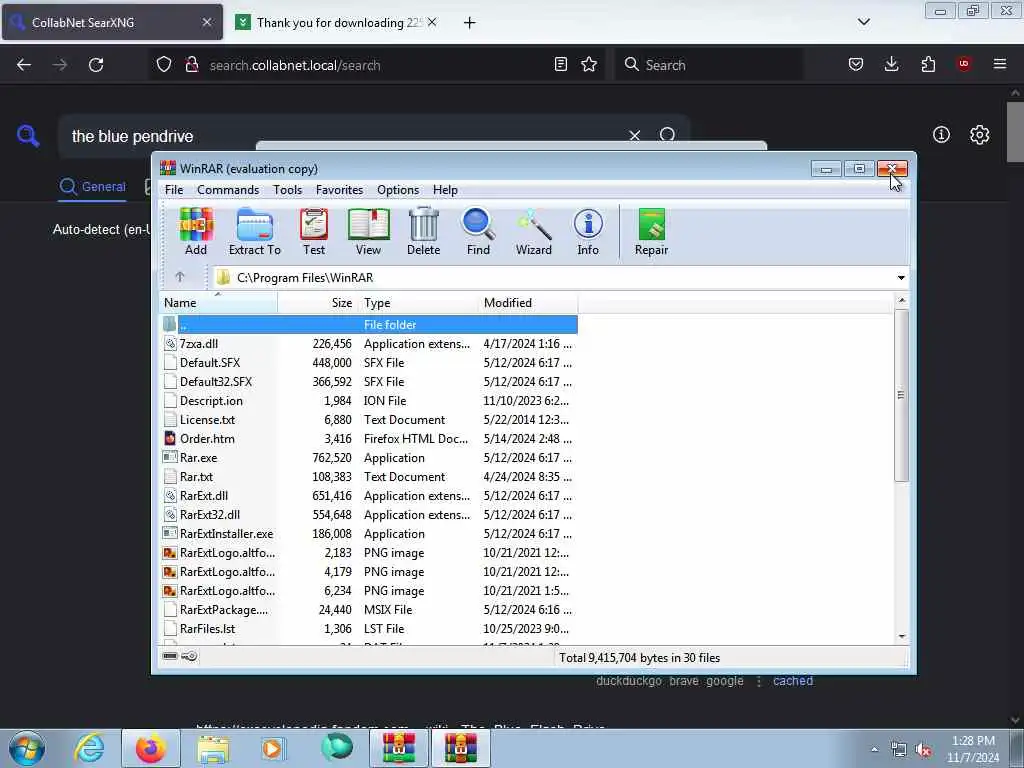Show hidden system tray icons

click(x=874, y=749)
